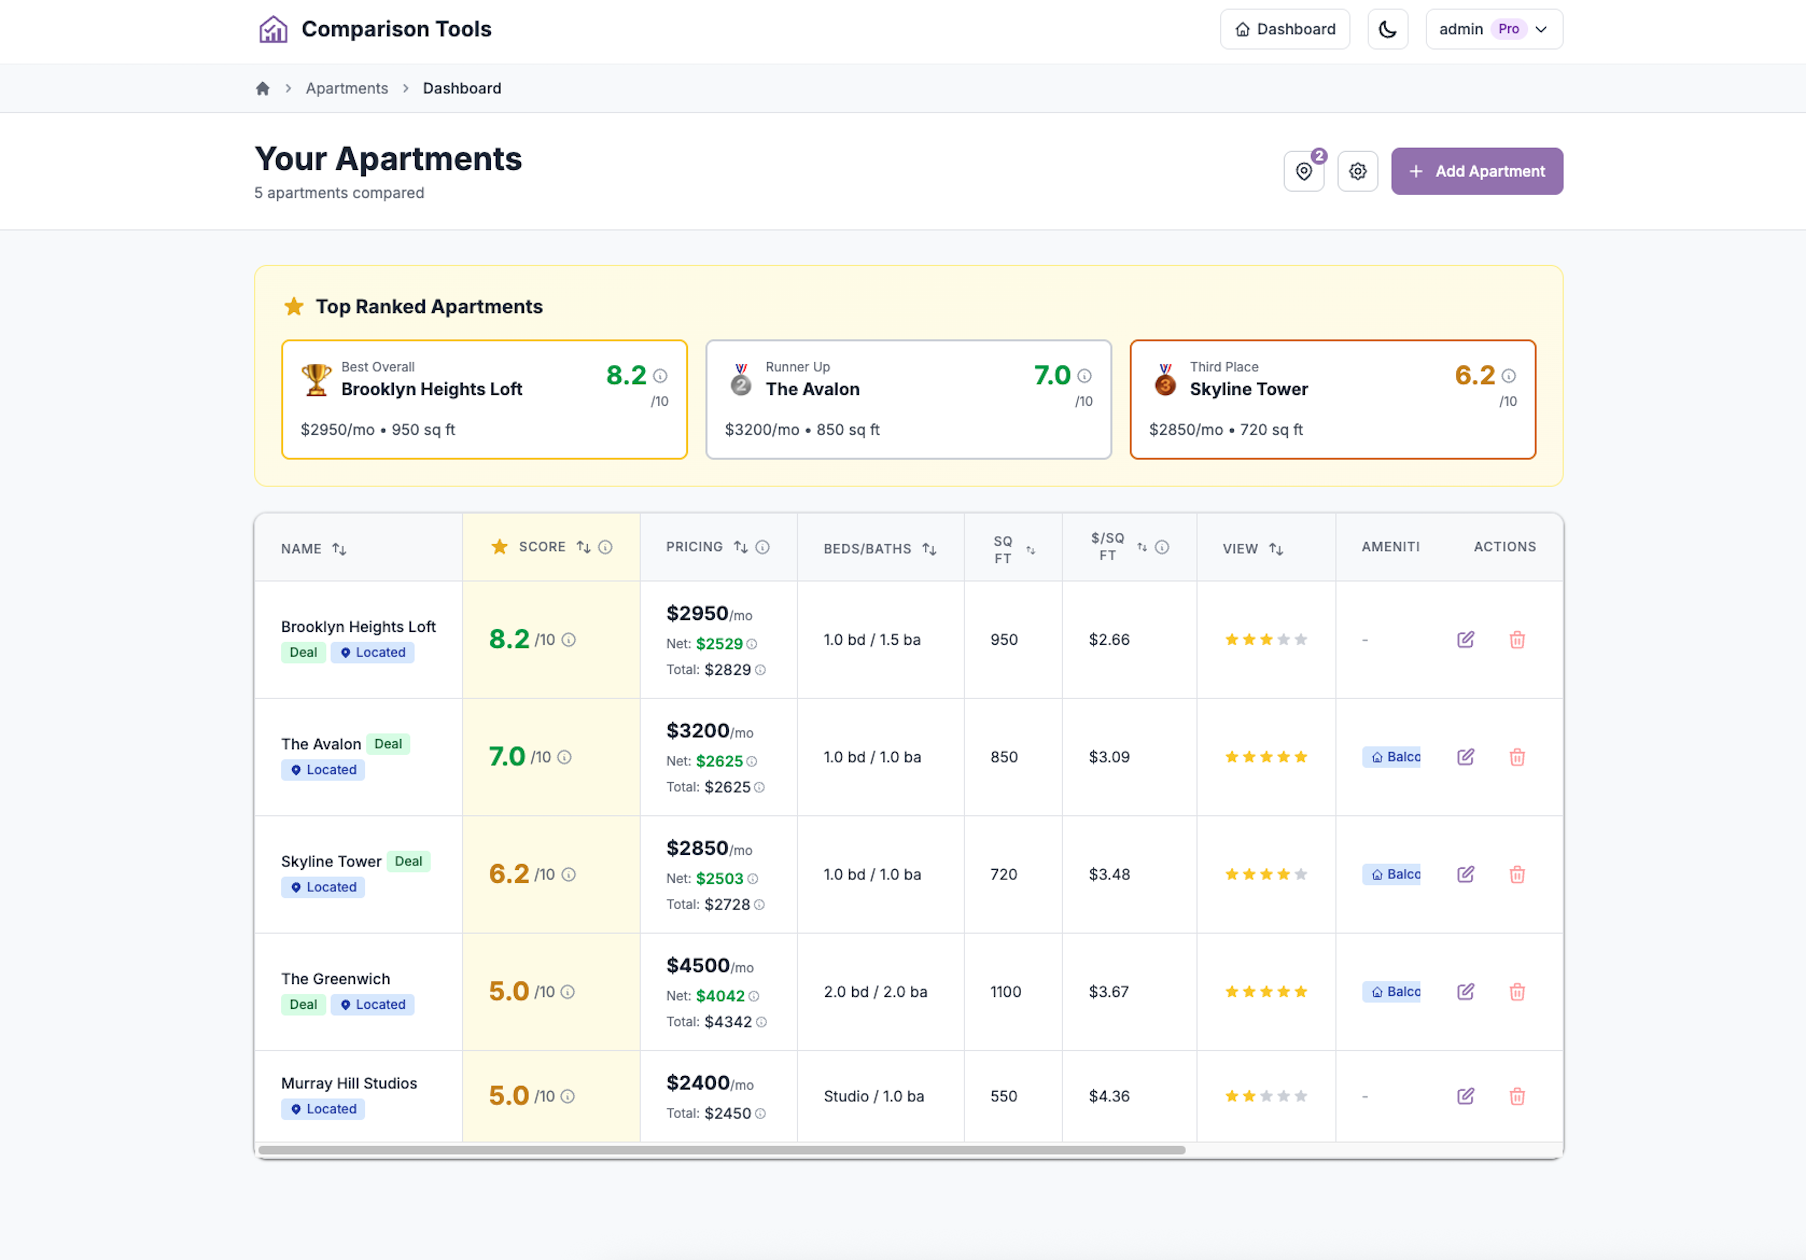This screenshot has height=1260, width=1806.
Task: Click the Apartments breadcrumb item
Action: (346, 88)
